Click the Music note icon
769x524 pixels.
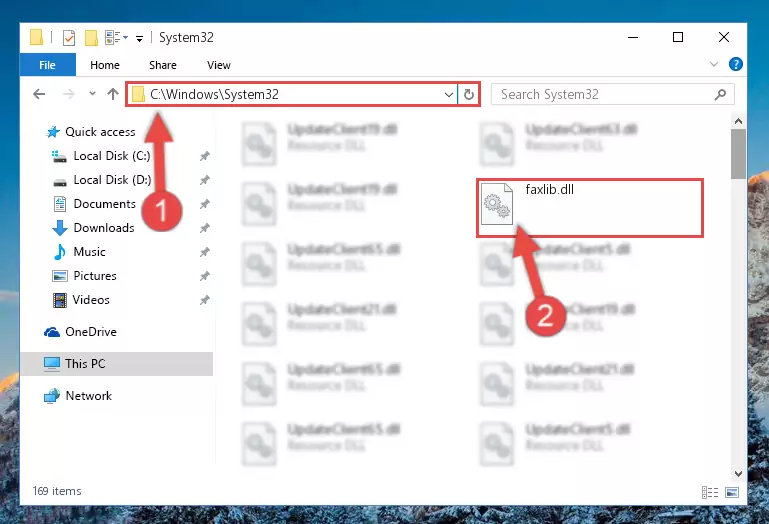[x=59, y=252]
